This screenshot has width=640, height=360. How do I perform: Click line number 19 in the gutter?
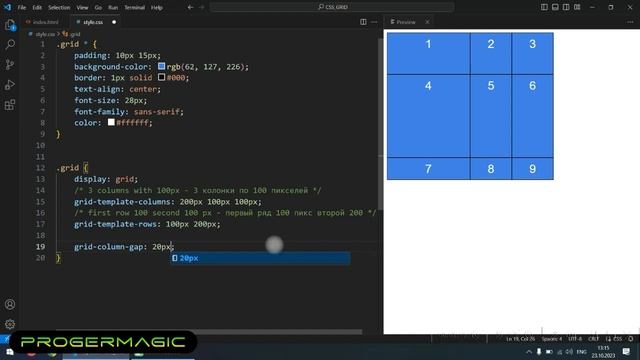[x=40, y=247]
